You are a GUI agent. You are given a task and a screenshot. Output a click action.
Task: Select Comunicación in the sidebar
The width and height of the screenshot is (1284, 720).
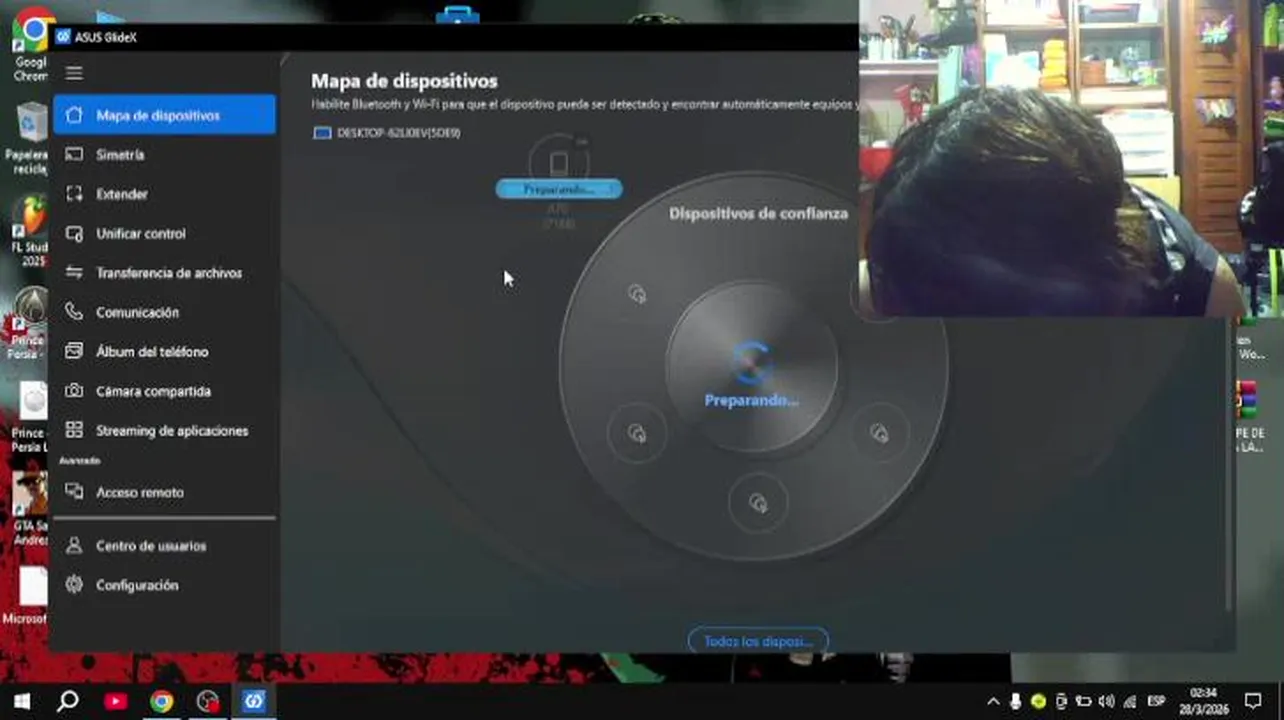pos(165,312)
